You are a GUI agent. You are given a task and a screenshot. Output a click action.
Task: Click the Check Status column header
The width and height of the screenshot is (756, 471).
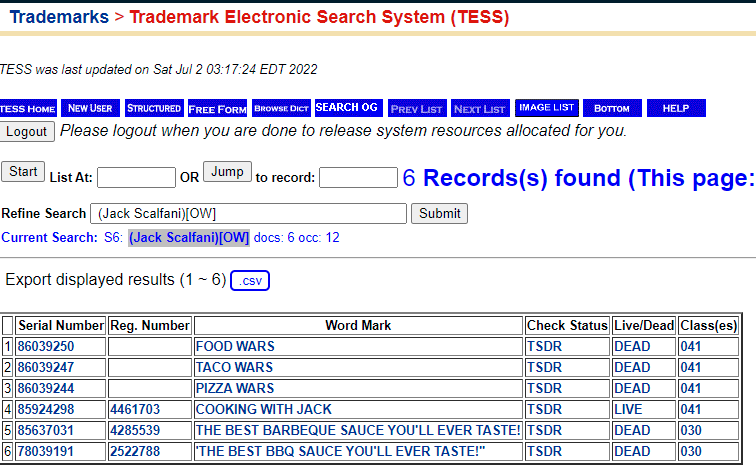(x=567, y=325)
